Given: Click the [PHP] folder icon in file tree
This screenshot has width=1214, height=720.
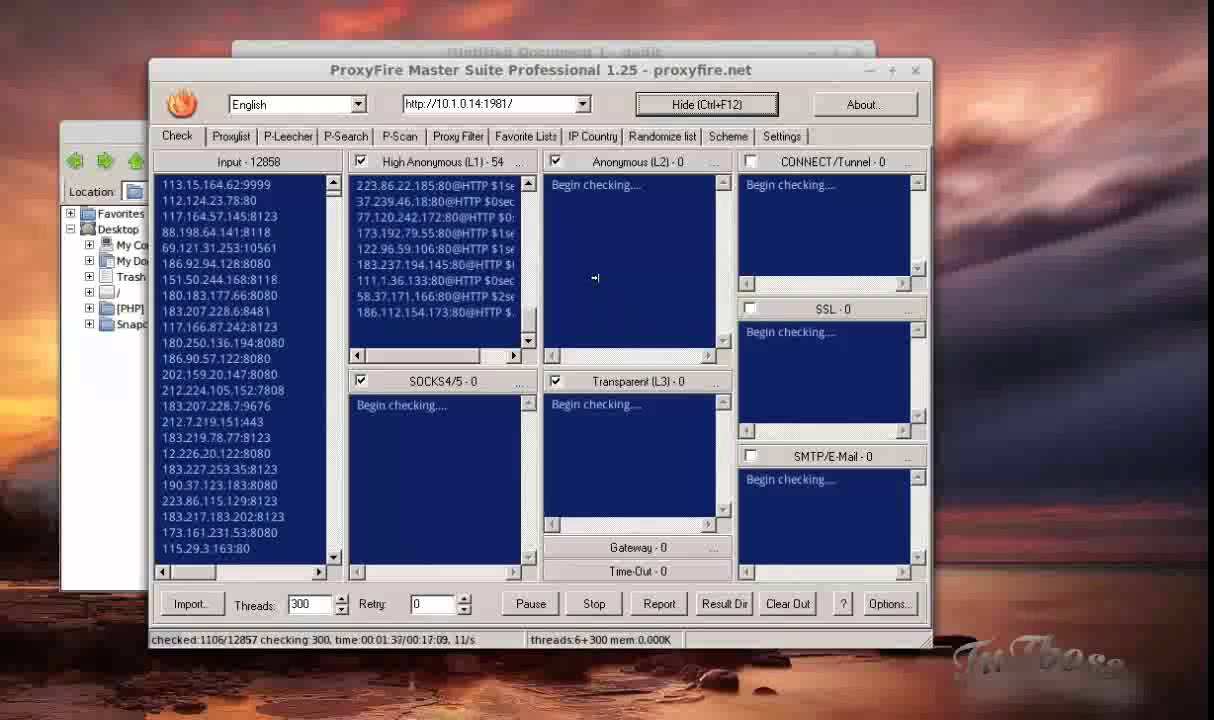Looking at the screenshot, I should pos(107,309).
